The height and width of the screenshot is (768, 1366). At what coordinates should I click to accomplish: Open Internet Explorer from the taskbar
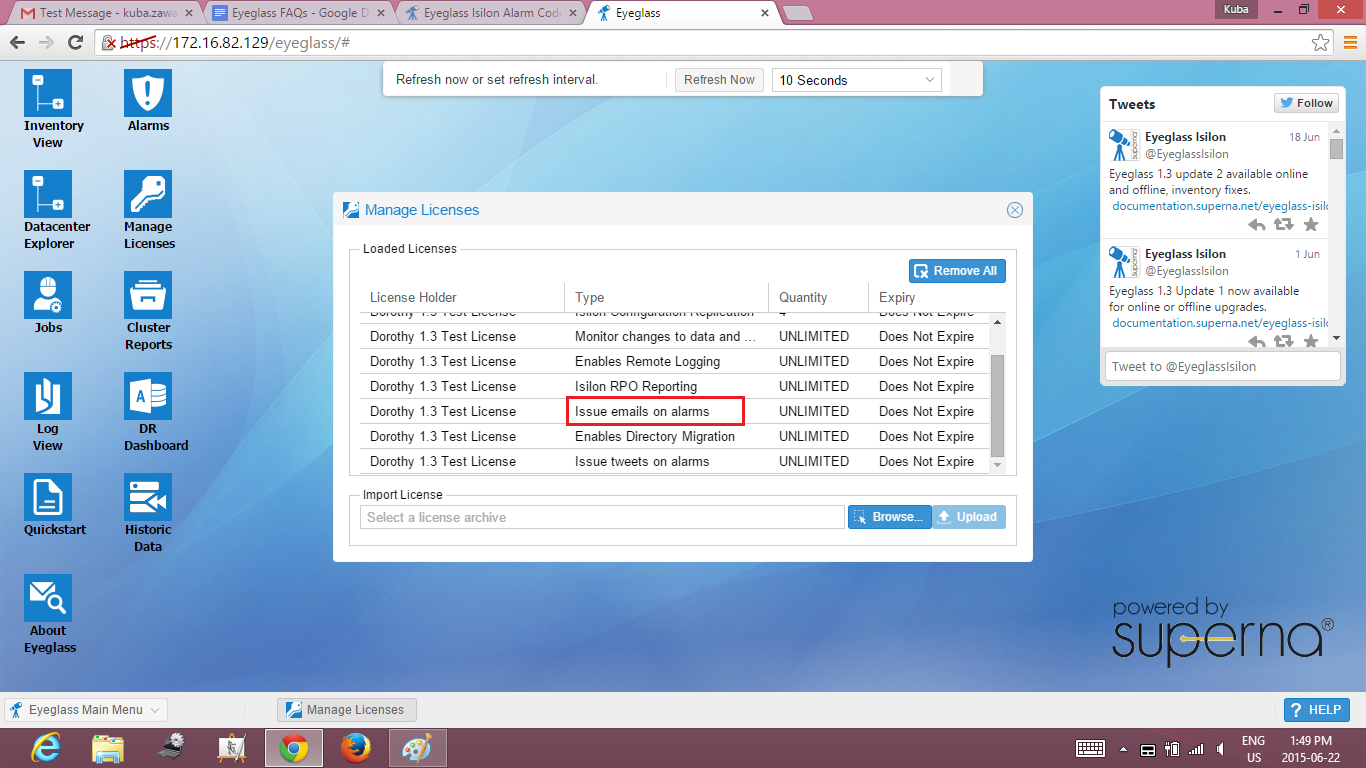point(46,748)
